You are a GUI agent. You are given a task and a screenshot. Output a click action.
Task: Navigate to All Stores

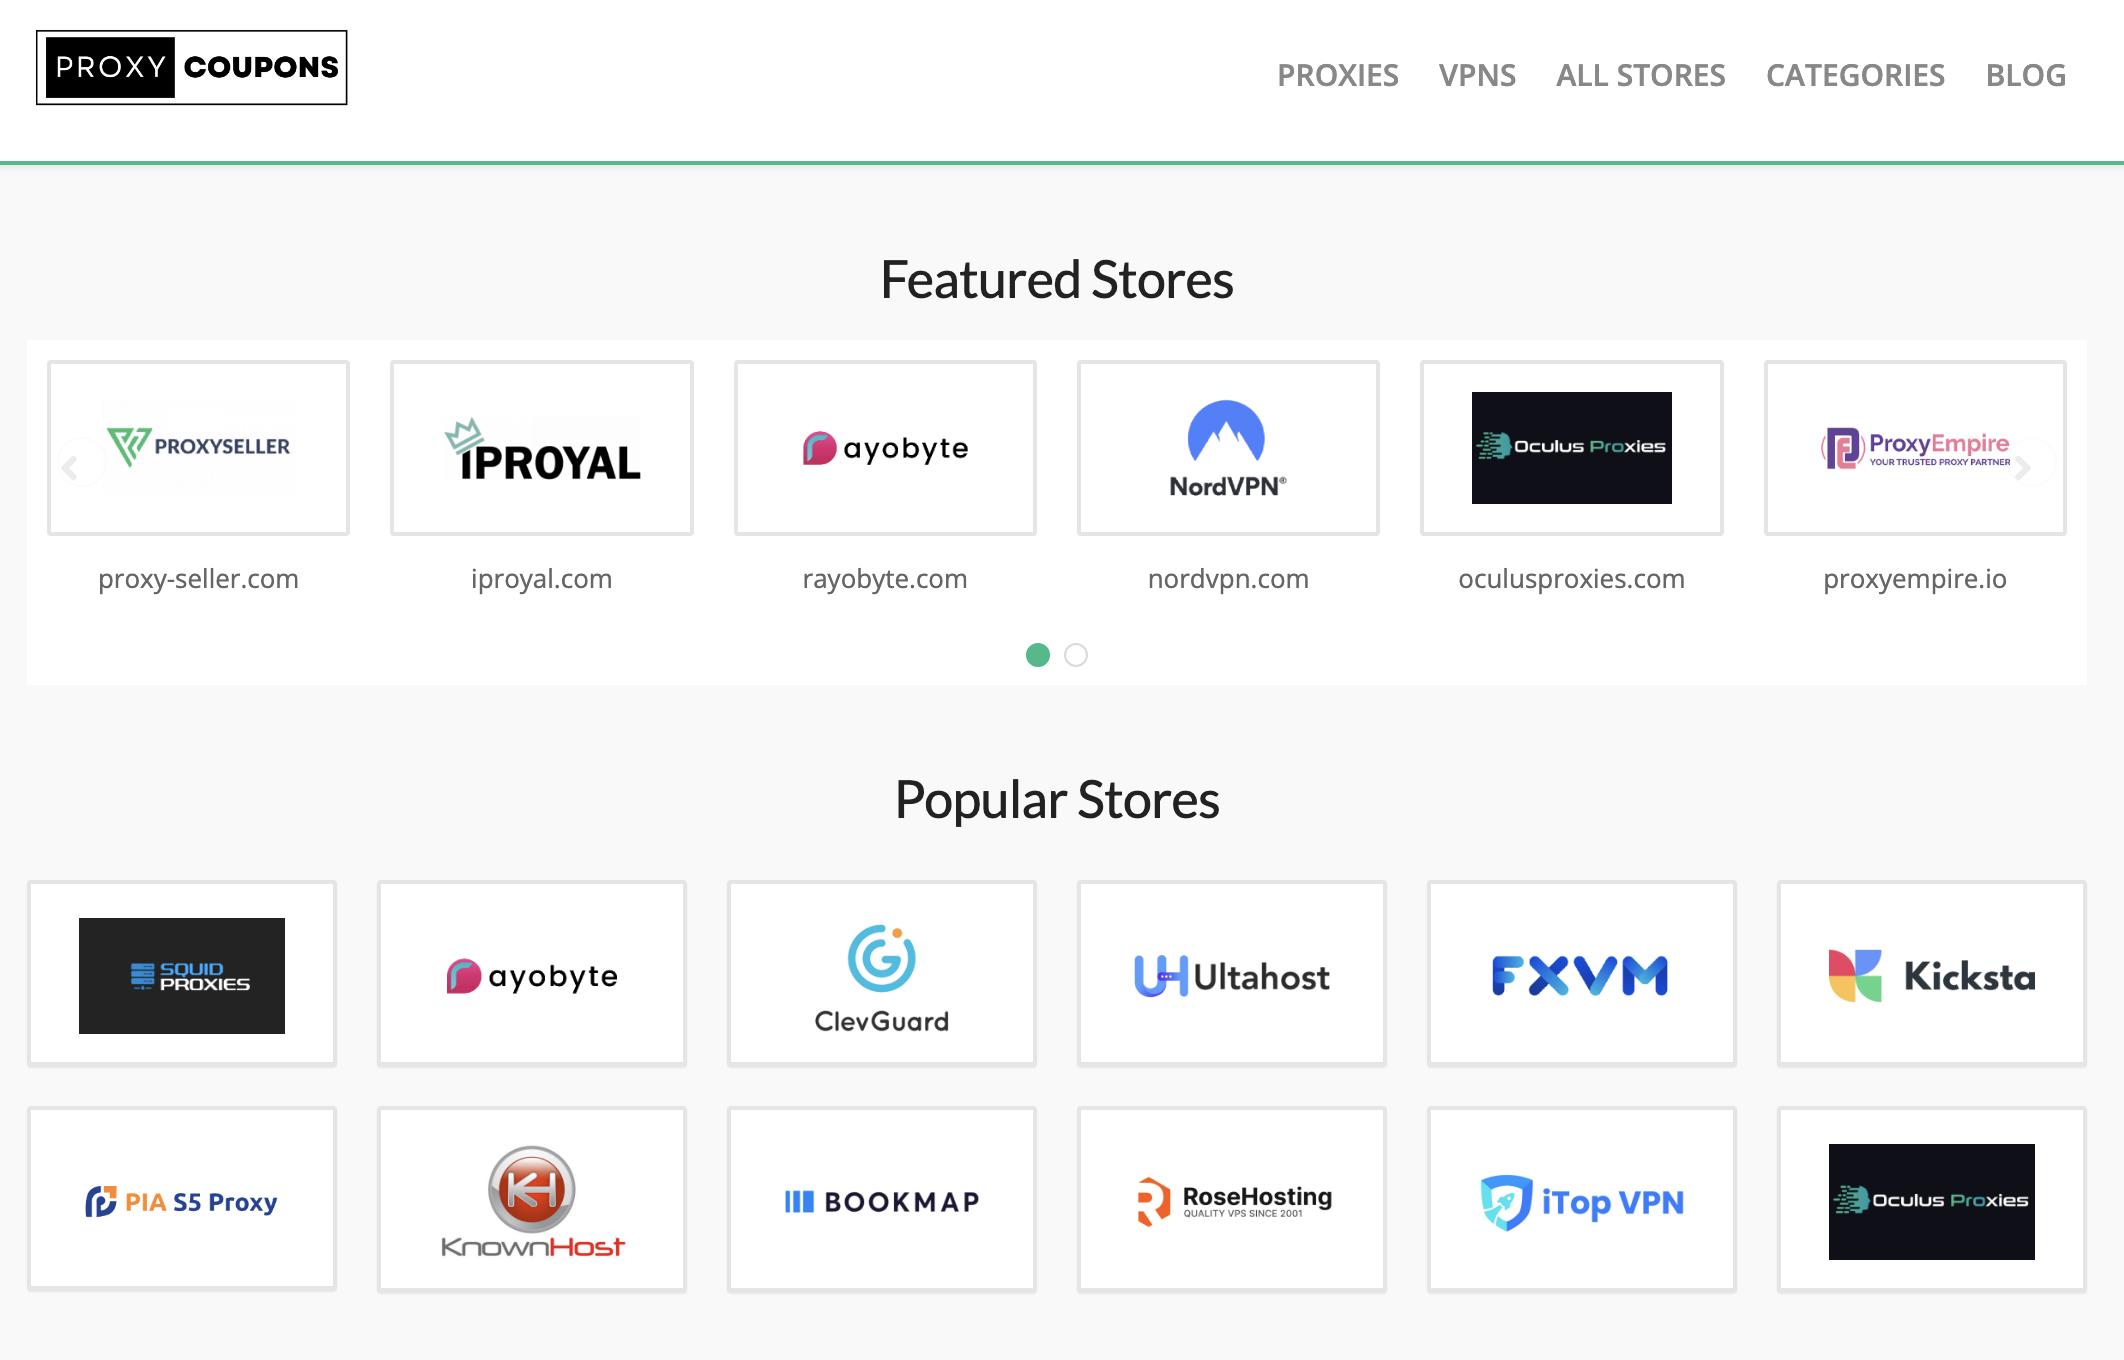click(1641, 75)
